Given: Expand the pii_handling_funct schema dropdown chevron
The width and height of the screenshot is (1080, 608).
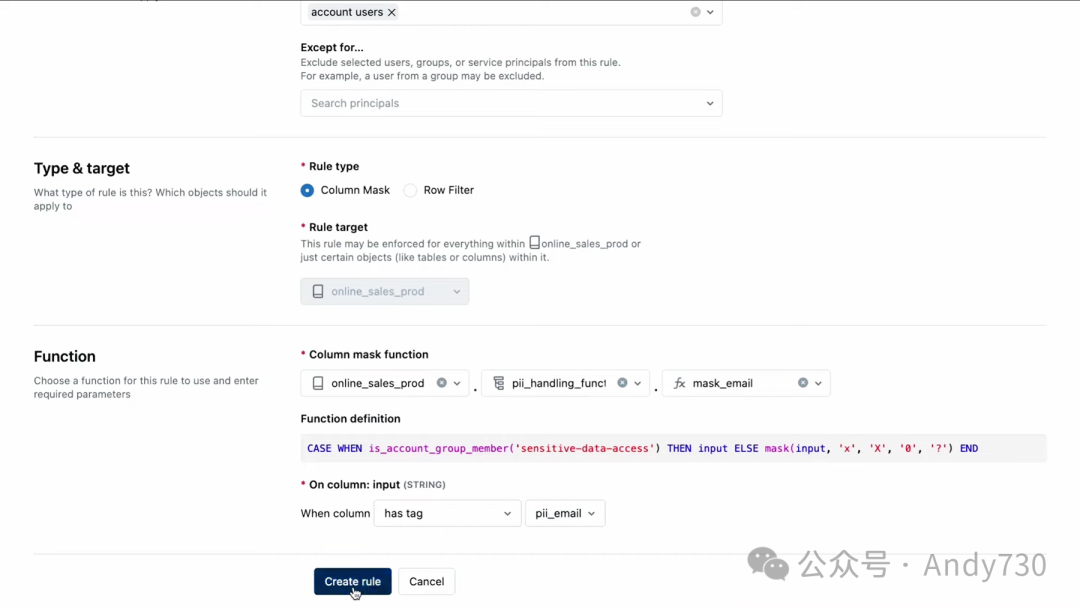Looking at the screenshot, I should pyautogui.click(x=638, y=383).
